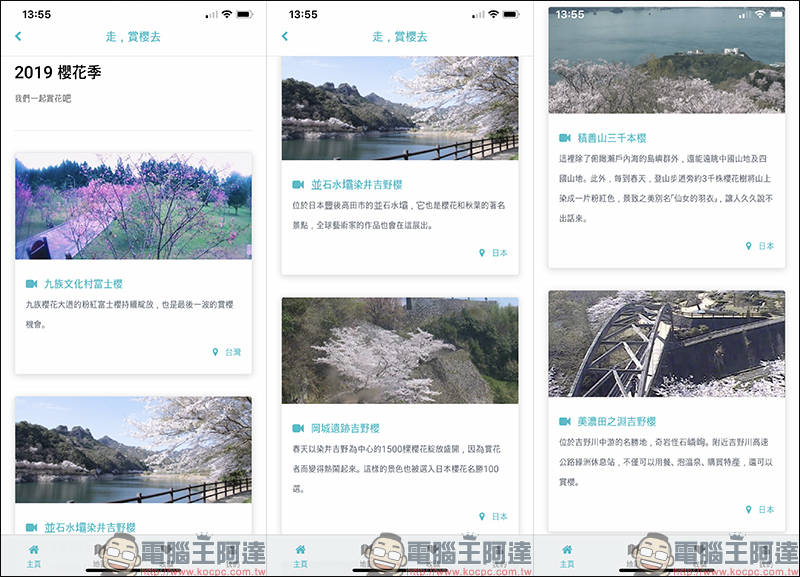Click the location pin on the 美濃田之淵吉野櫻 card
Viewport: 800px width, 577px height.
(749, 509)
